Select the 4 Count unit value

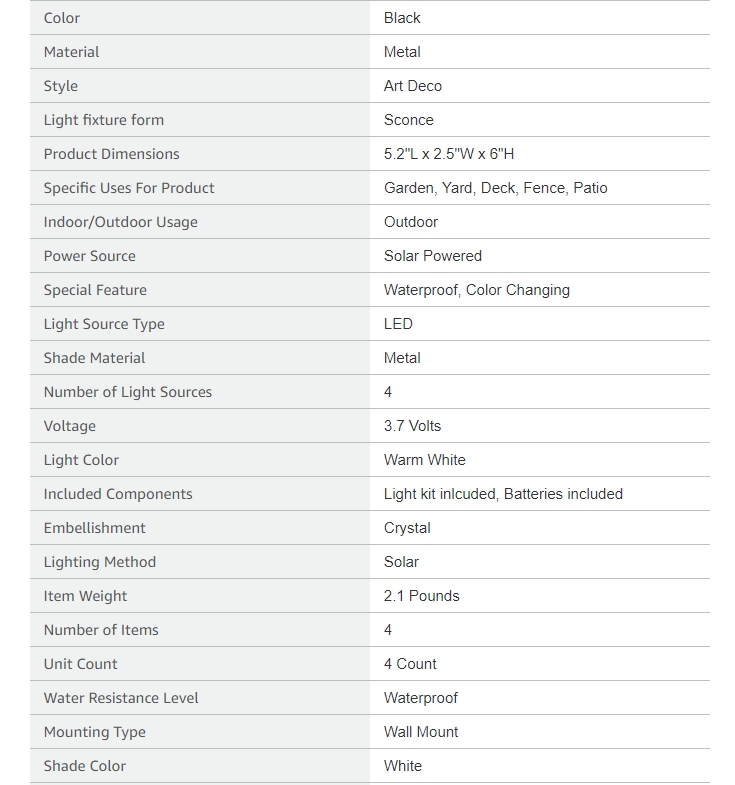(410, 664)
